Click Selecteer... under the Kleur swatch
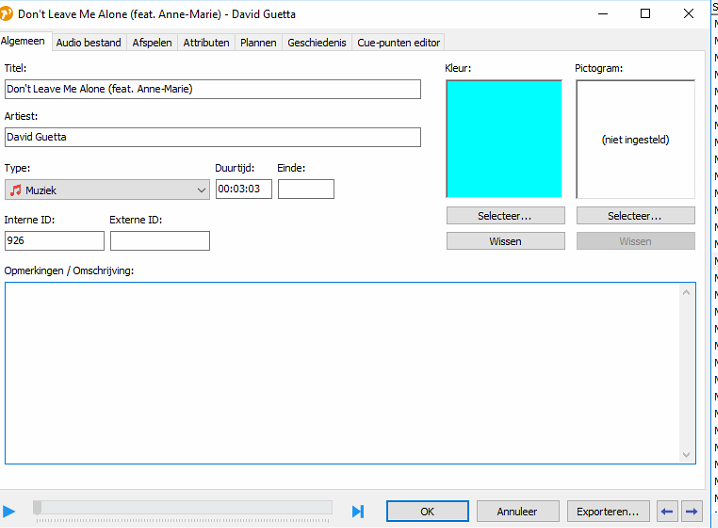718x528 pixels. pos(505,216)
